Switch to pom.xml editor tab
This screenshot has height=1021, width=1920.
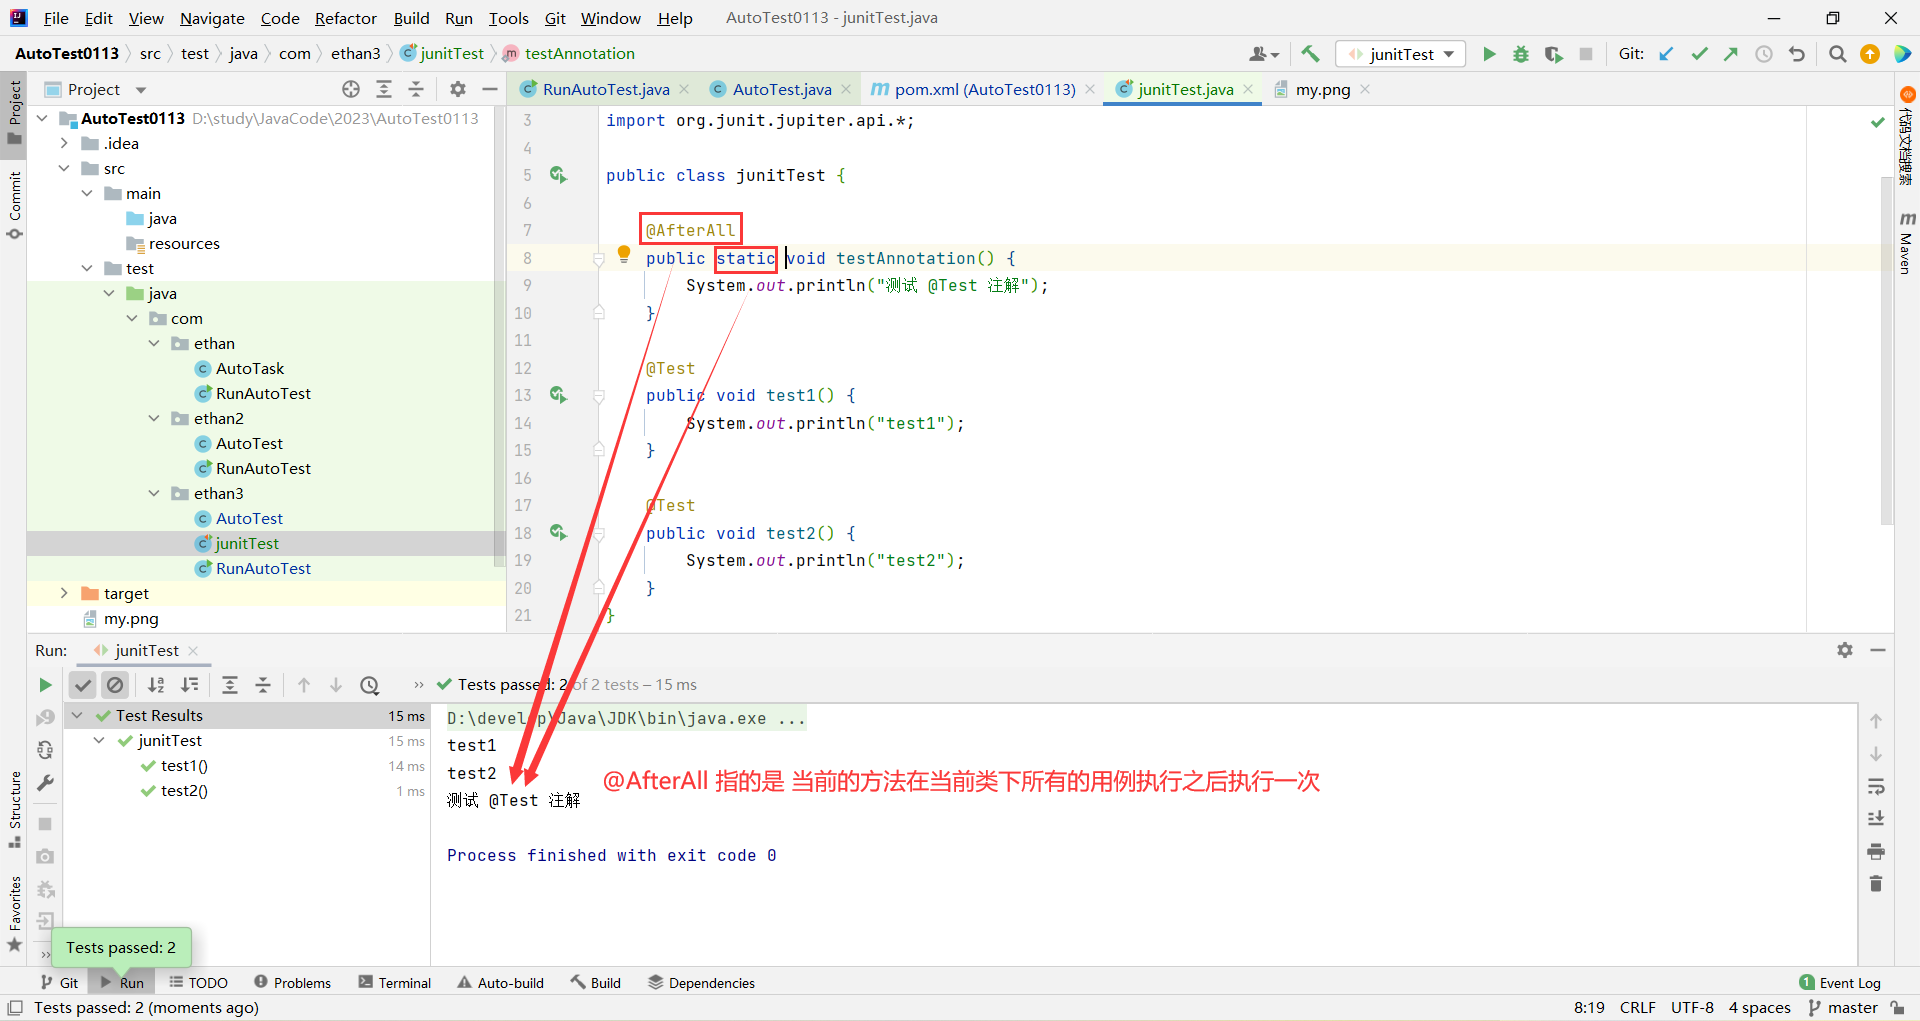984,89
